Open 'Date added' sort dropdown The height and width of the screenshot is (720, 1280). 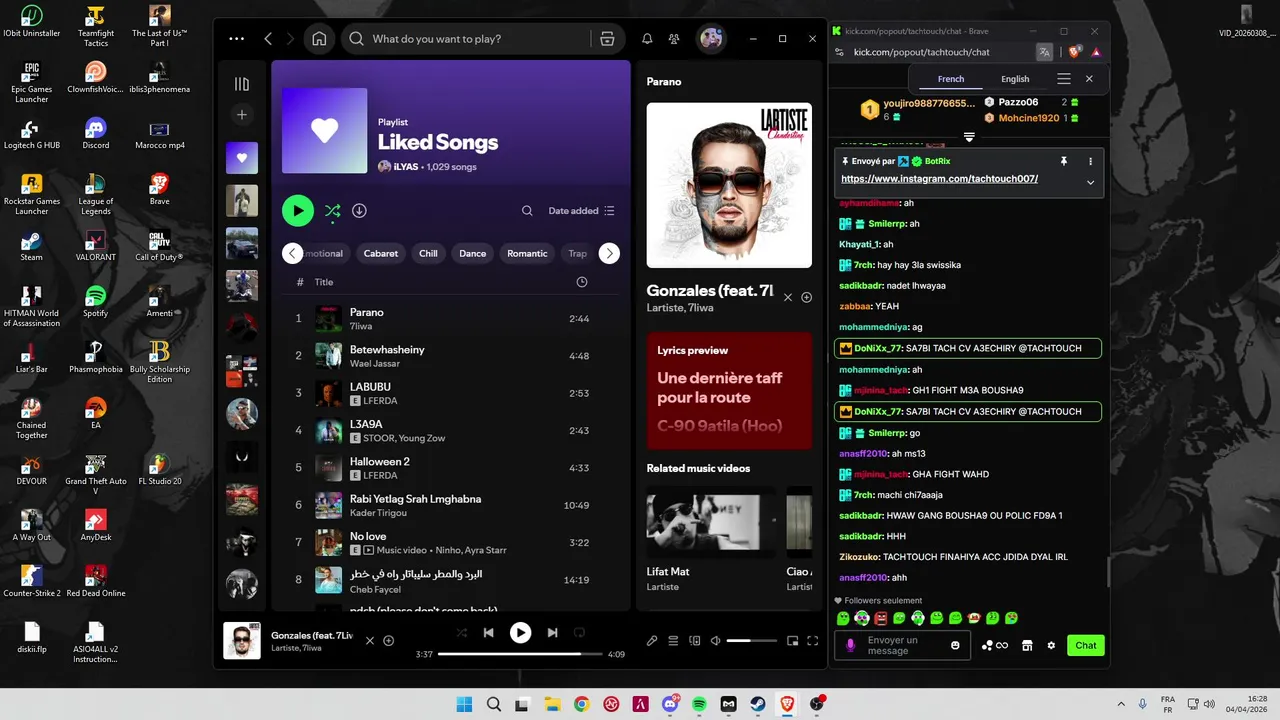click(581, 211)
